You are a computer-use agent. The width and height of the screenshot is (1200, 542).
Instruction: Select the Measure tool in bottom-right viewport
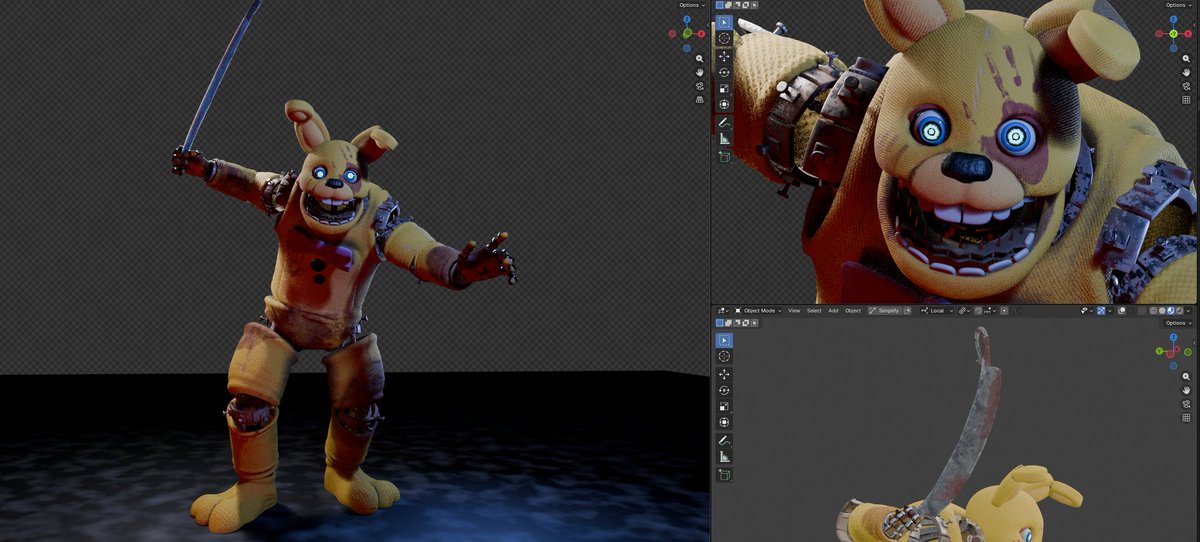pyautogui.click(x=724, y=457)
